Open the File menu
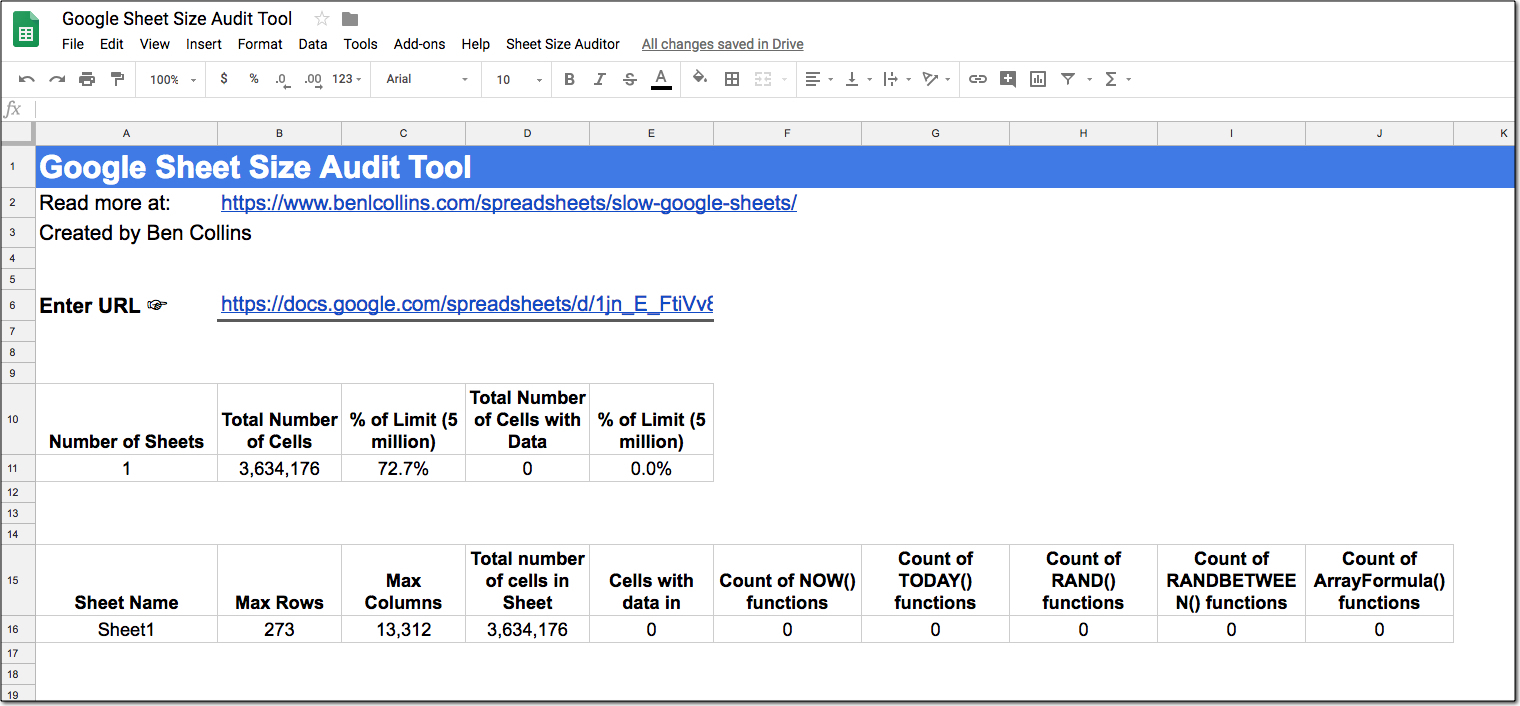The height and width of the screenshot is (706, 1520). (x=73, y=44)
